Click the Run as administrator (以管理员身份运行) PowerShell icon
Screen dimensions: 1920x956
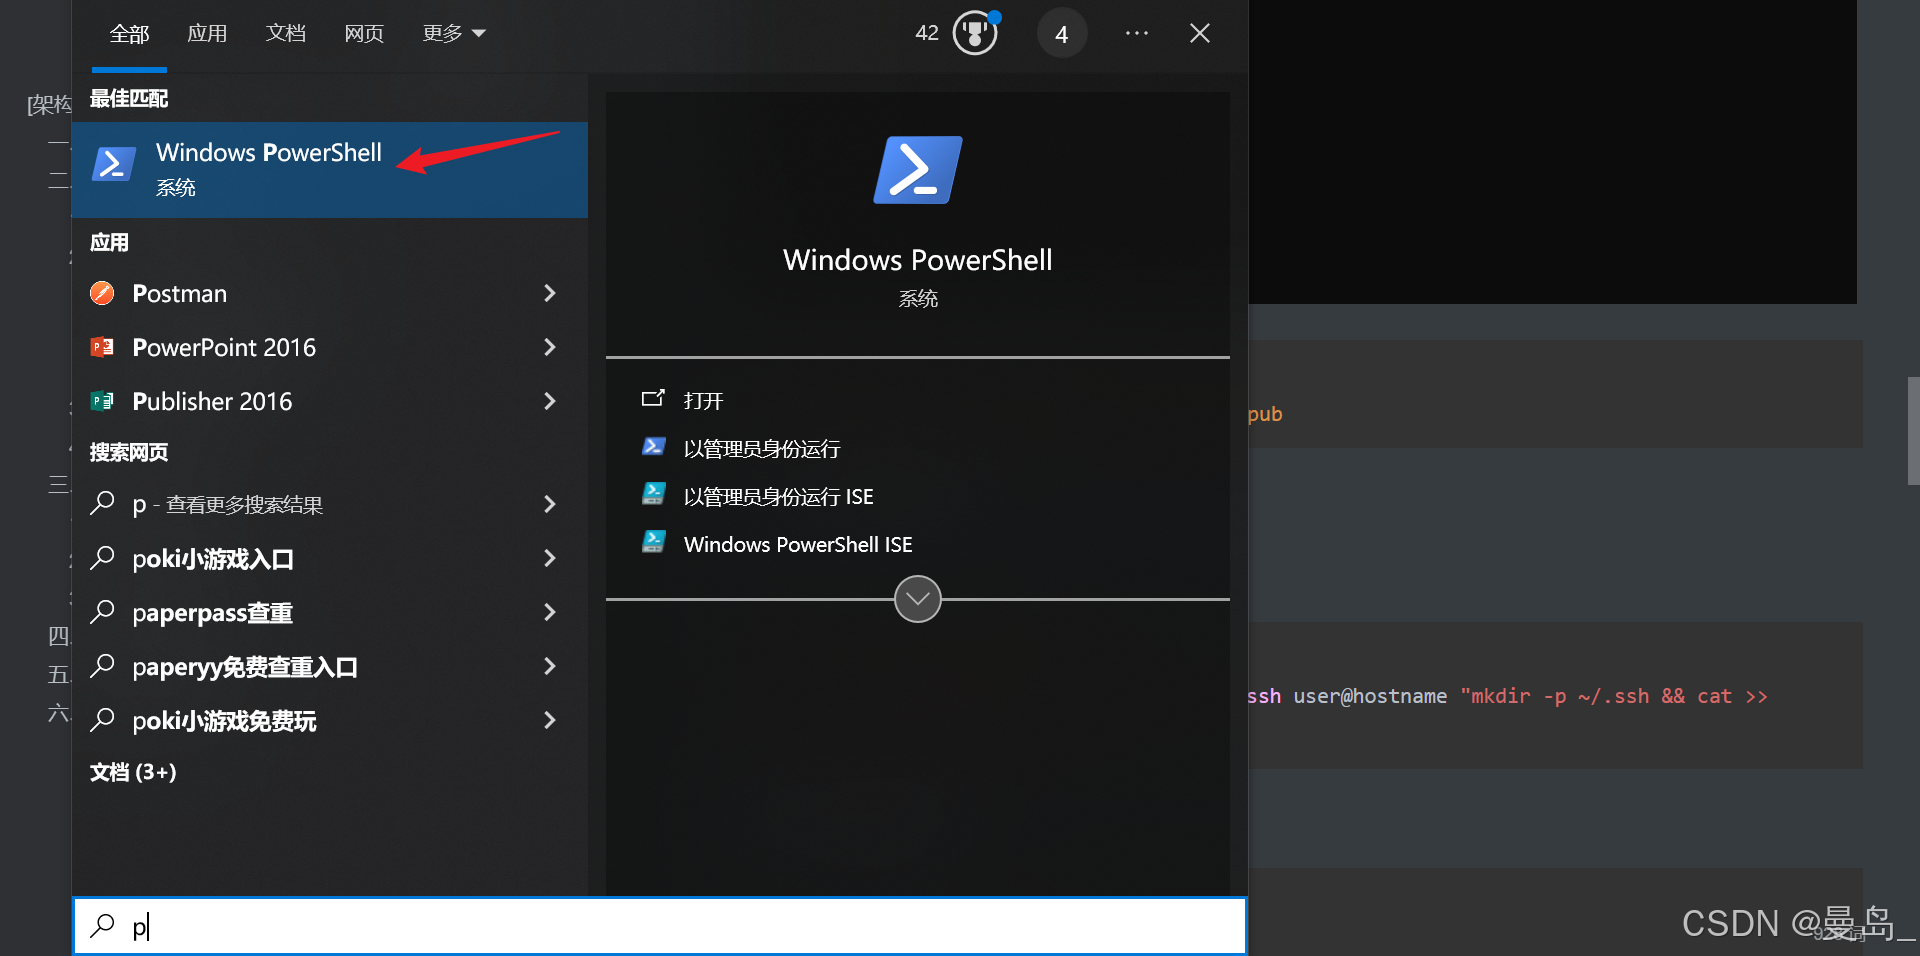[653, 447]
